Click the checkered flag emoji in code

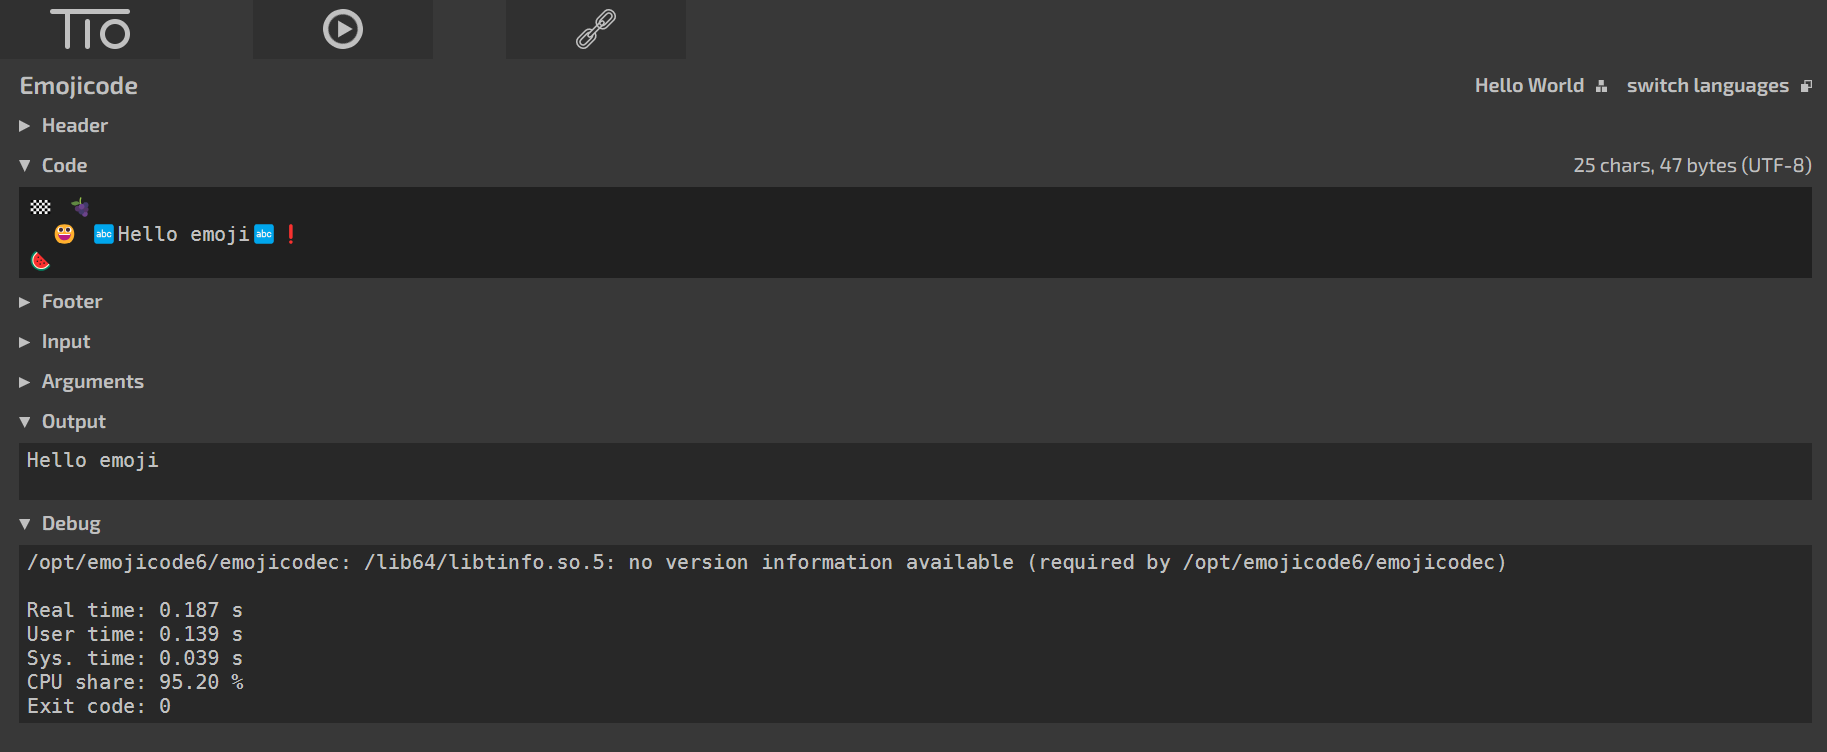40,207
